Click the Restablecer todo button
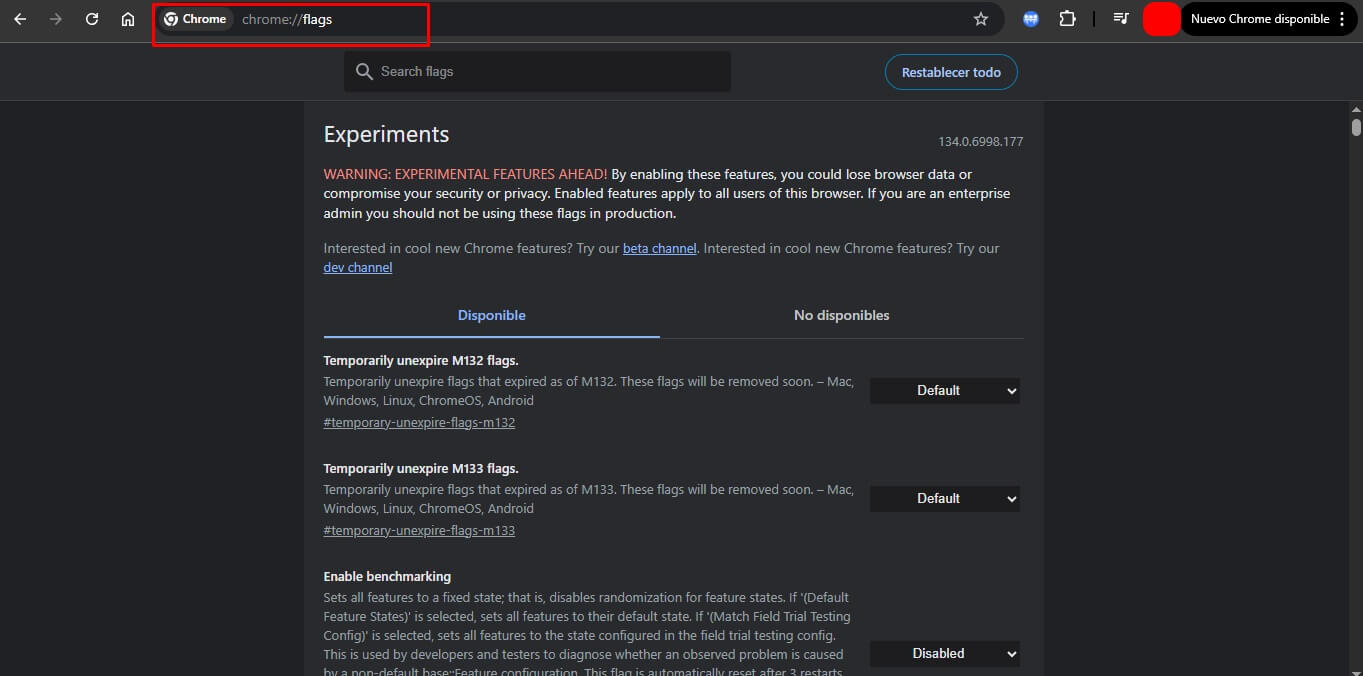This screenshot has height=676, width=1363. 951,72
